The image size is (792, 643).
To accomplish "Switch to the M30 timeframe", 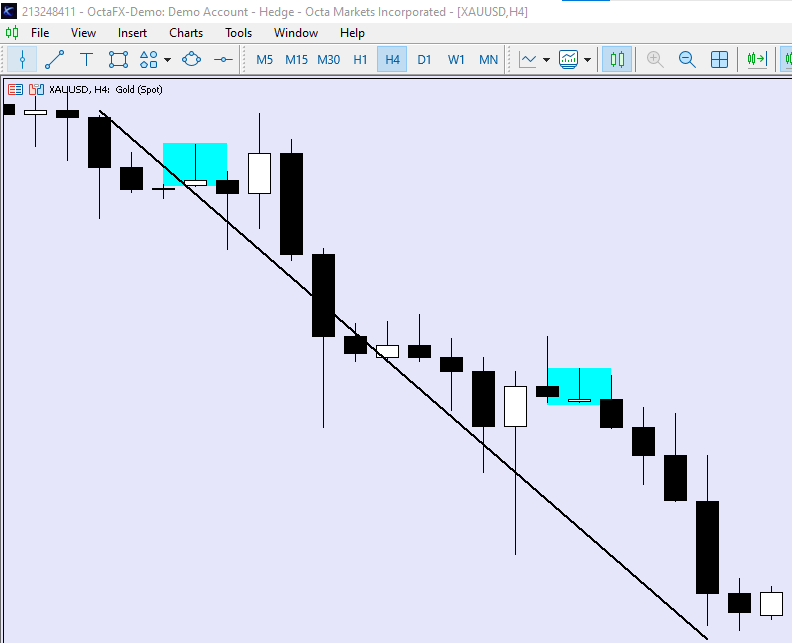I will pos(328,60).
